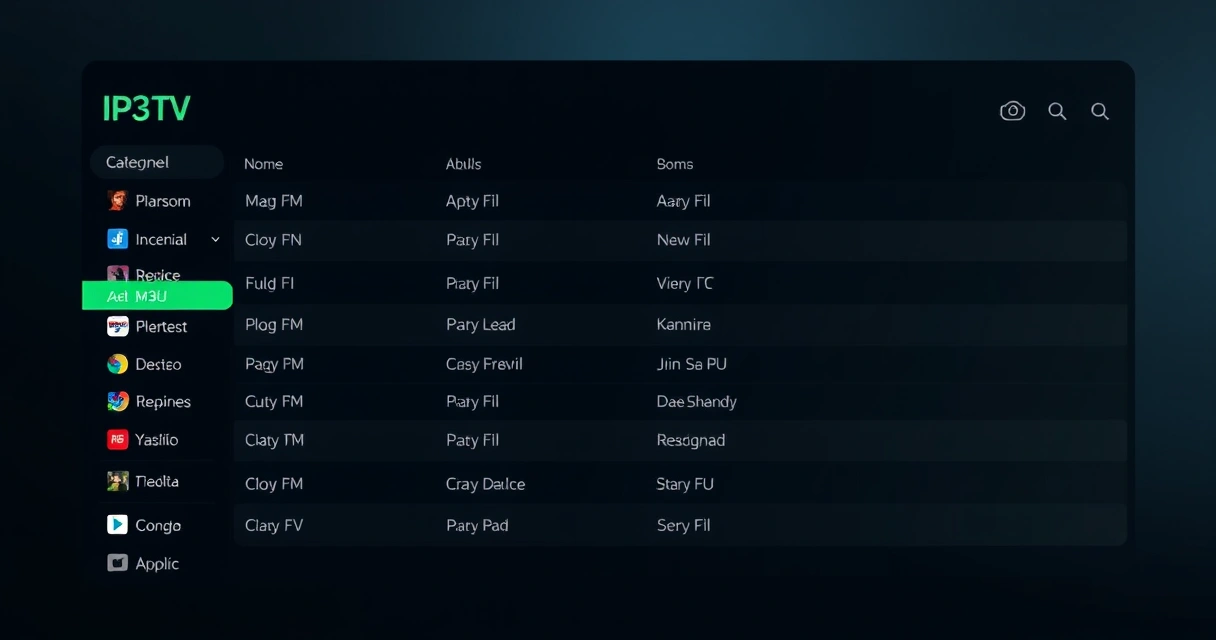The image size is (1216, 640).
Task: Click the round Desteo icon
Action: click(x=117, y=364)
